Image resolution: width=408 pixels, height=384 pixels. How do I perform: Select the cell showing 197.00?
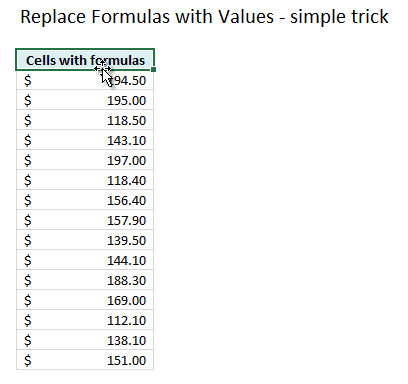pyautogui.click(x=85, y=160)
